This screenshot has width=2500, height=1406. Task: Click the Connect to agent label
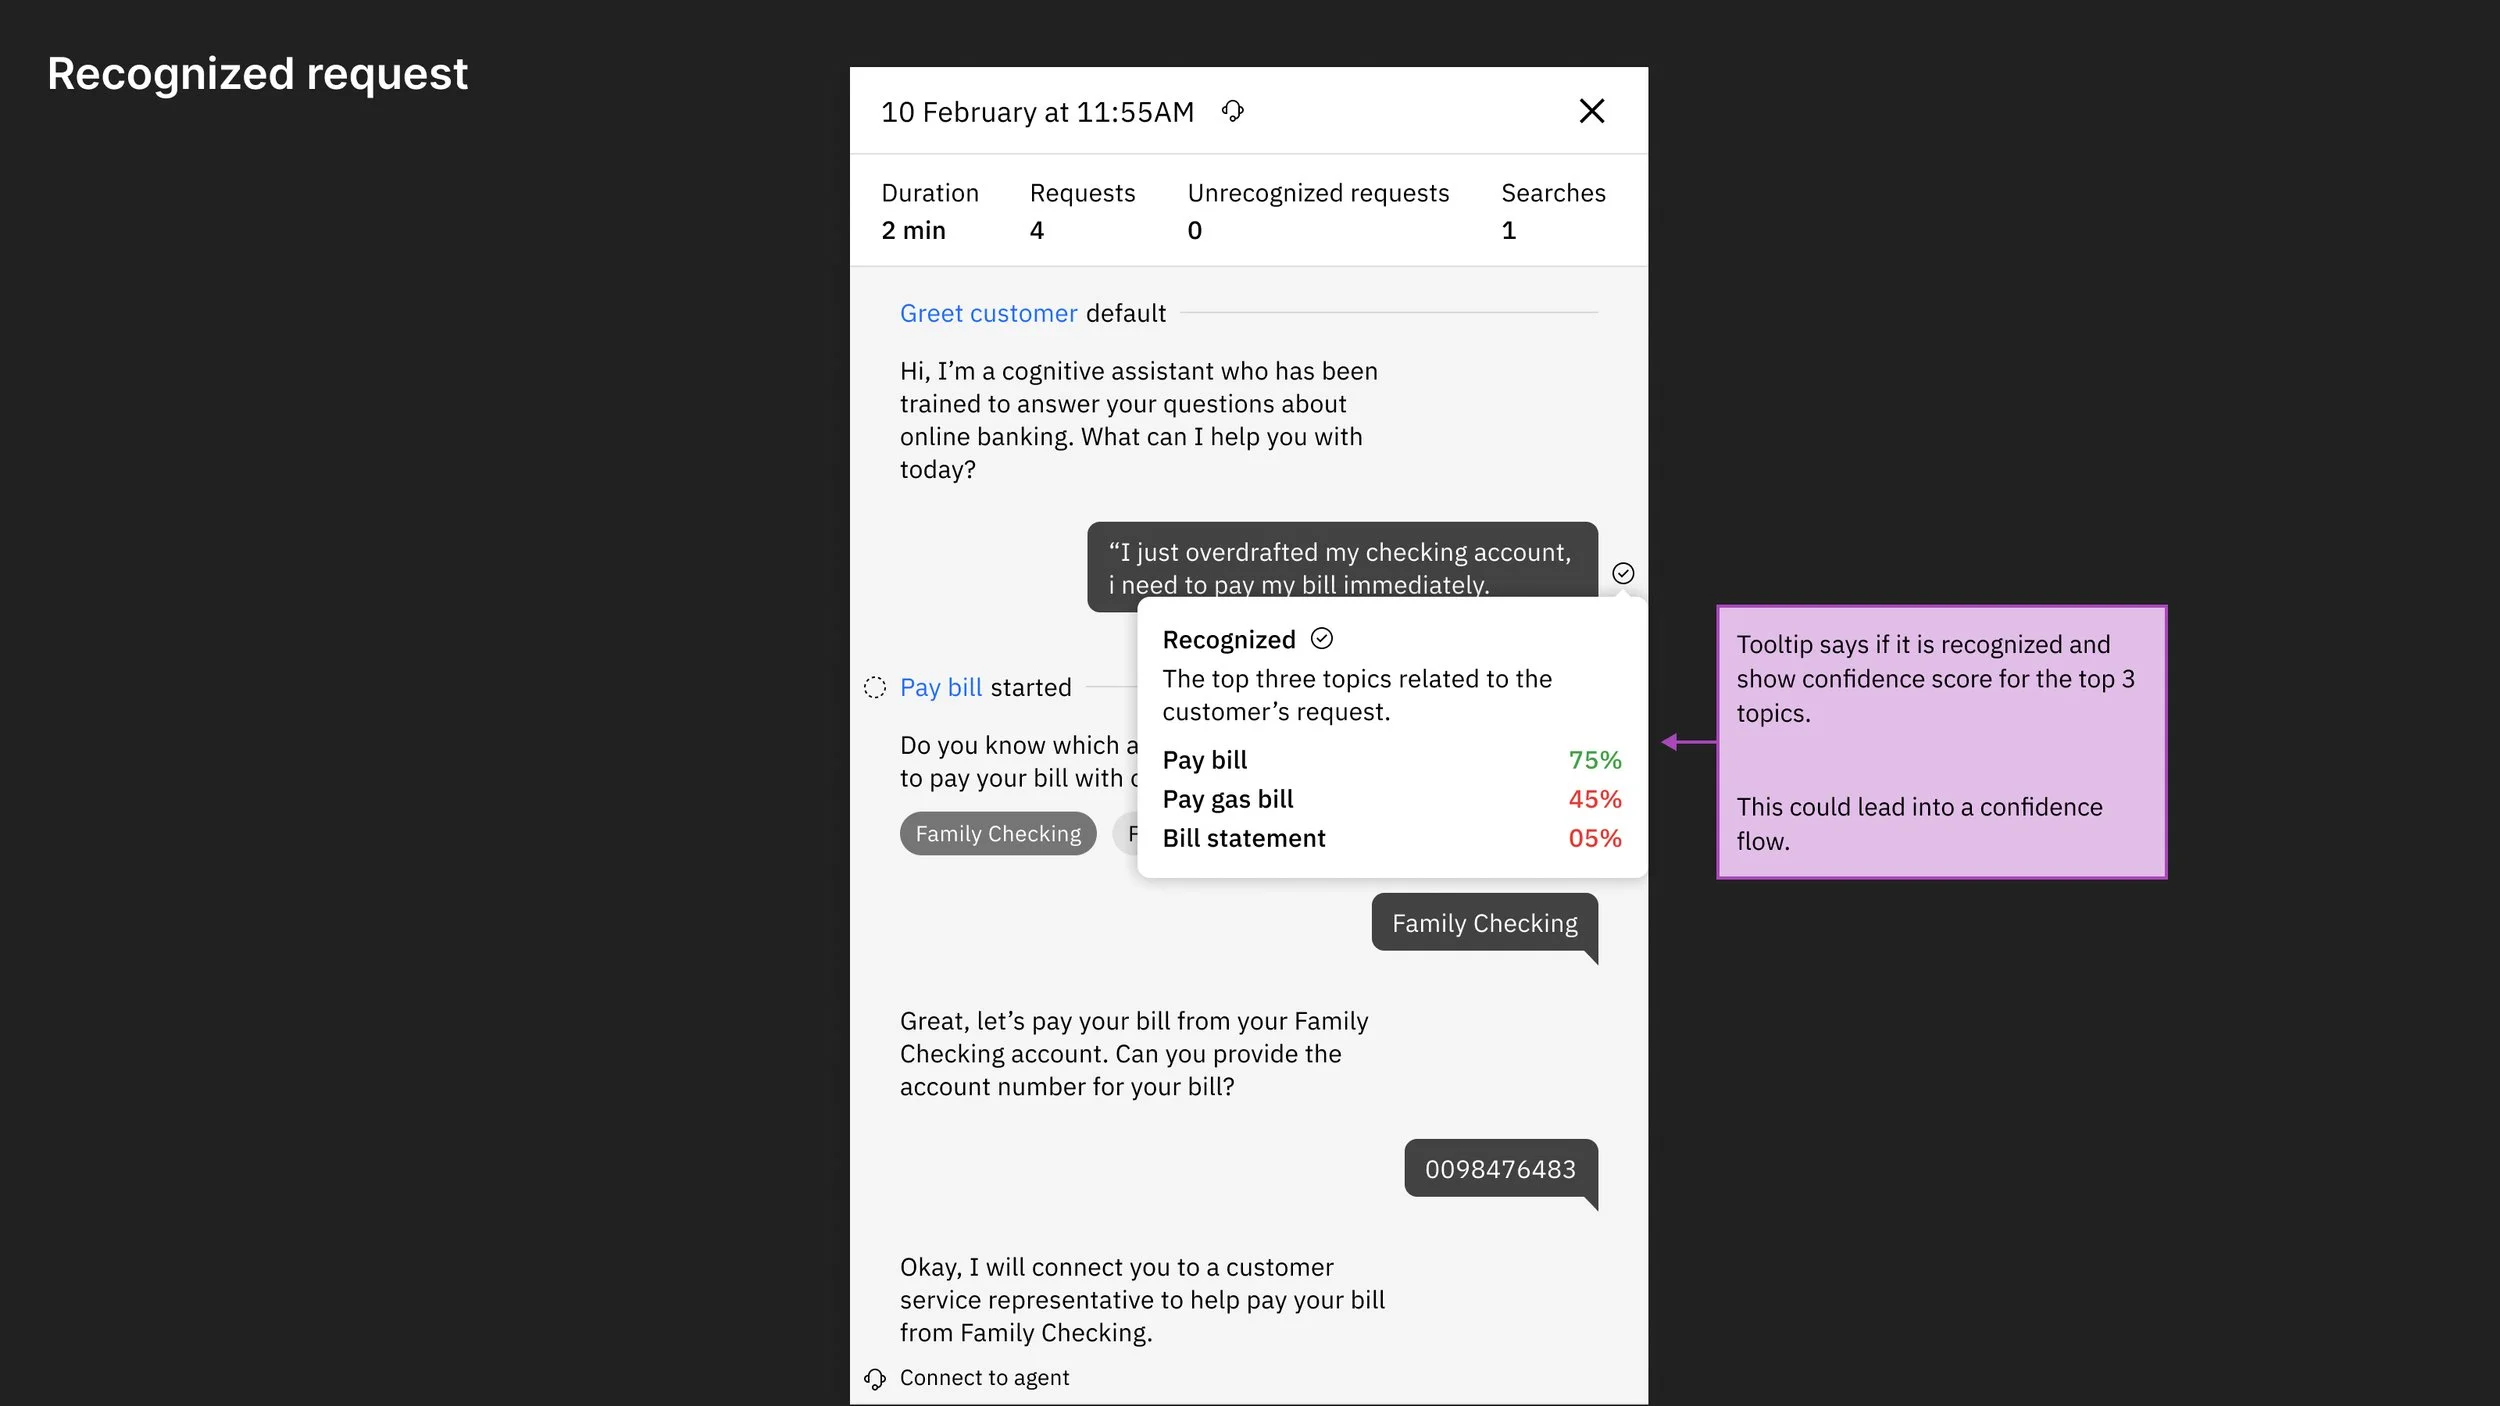coord(984,1378)
